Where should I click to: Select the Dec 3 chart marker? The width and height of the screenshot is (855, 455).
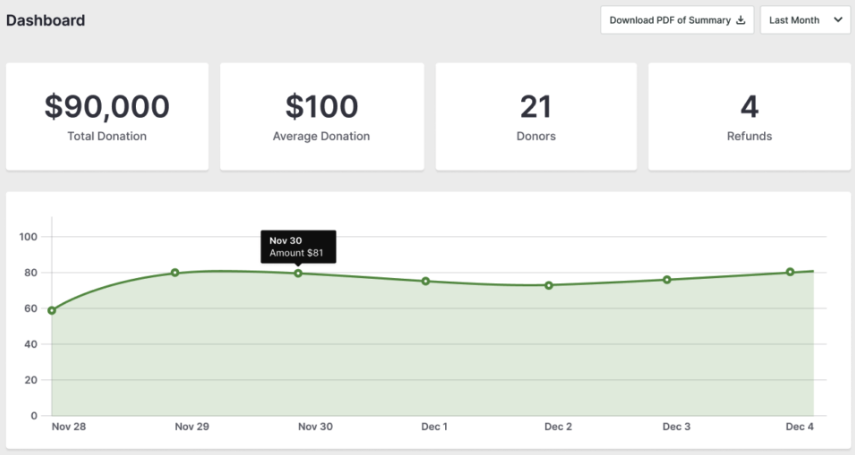coord(667,279)
